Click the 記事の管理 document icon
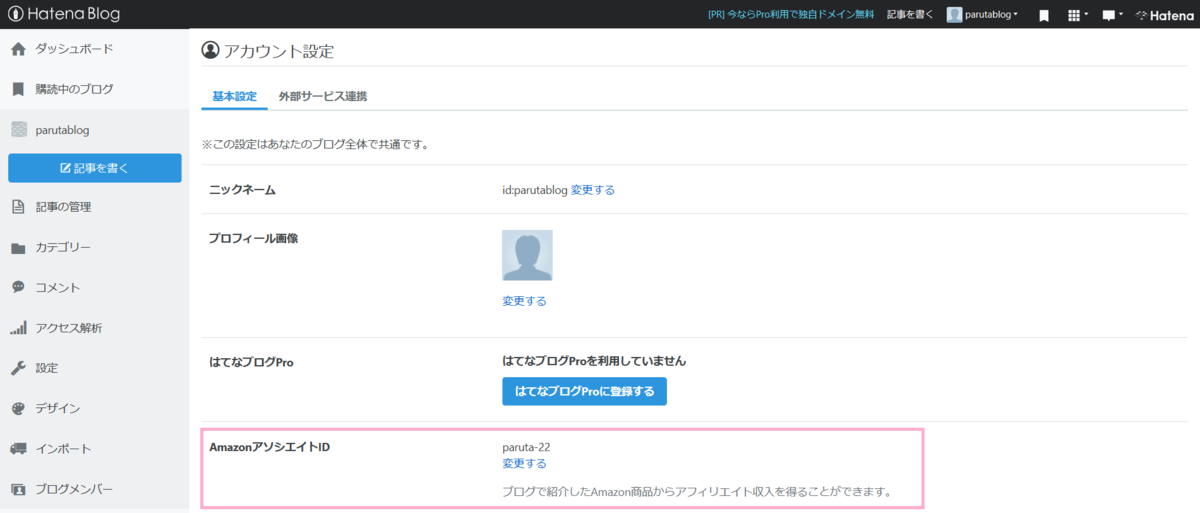This screenshot has width=1200, height=513. (x=18, y=207)
